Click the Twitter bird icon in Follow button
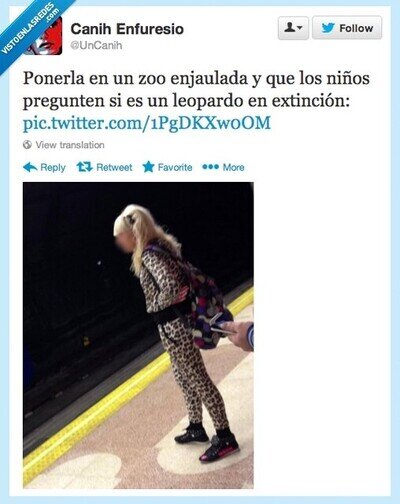This screenshot has height=504, width=400. (328, 28)
